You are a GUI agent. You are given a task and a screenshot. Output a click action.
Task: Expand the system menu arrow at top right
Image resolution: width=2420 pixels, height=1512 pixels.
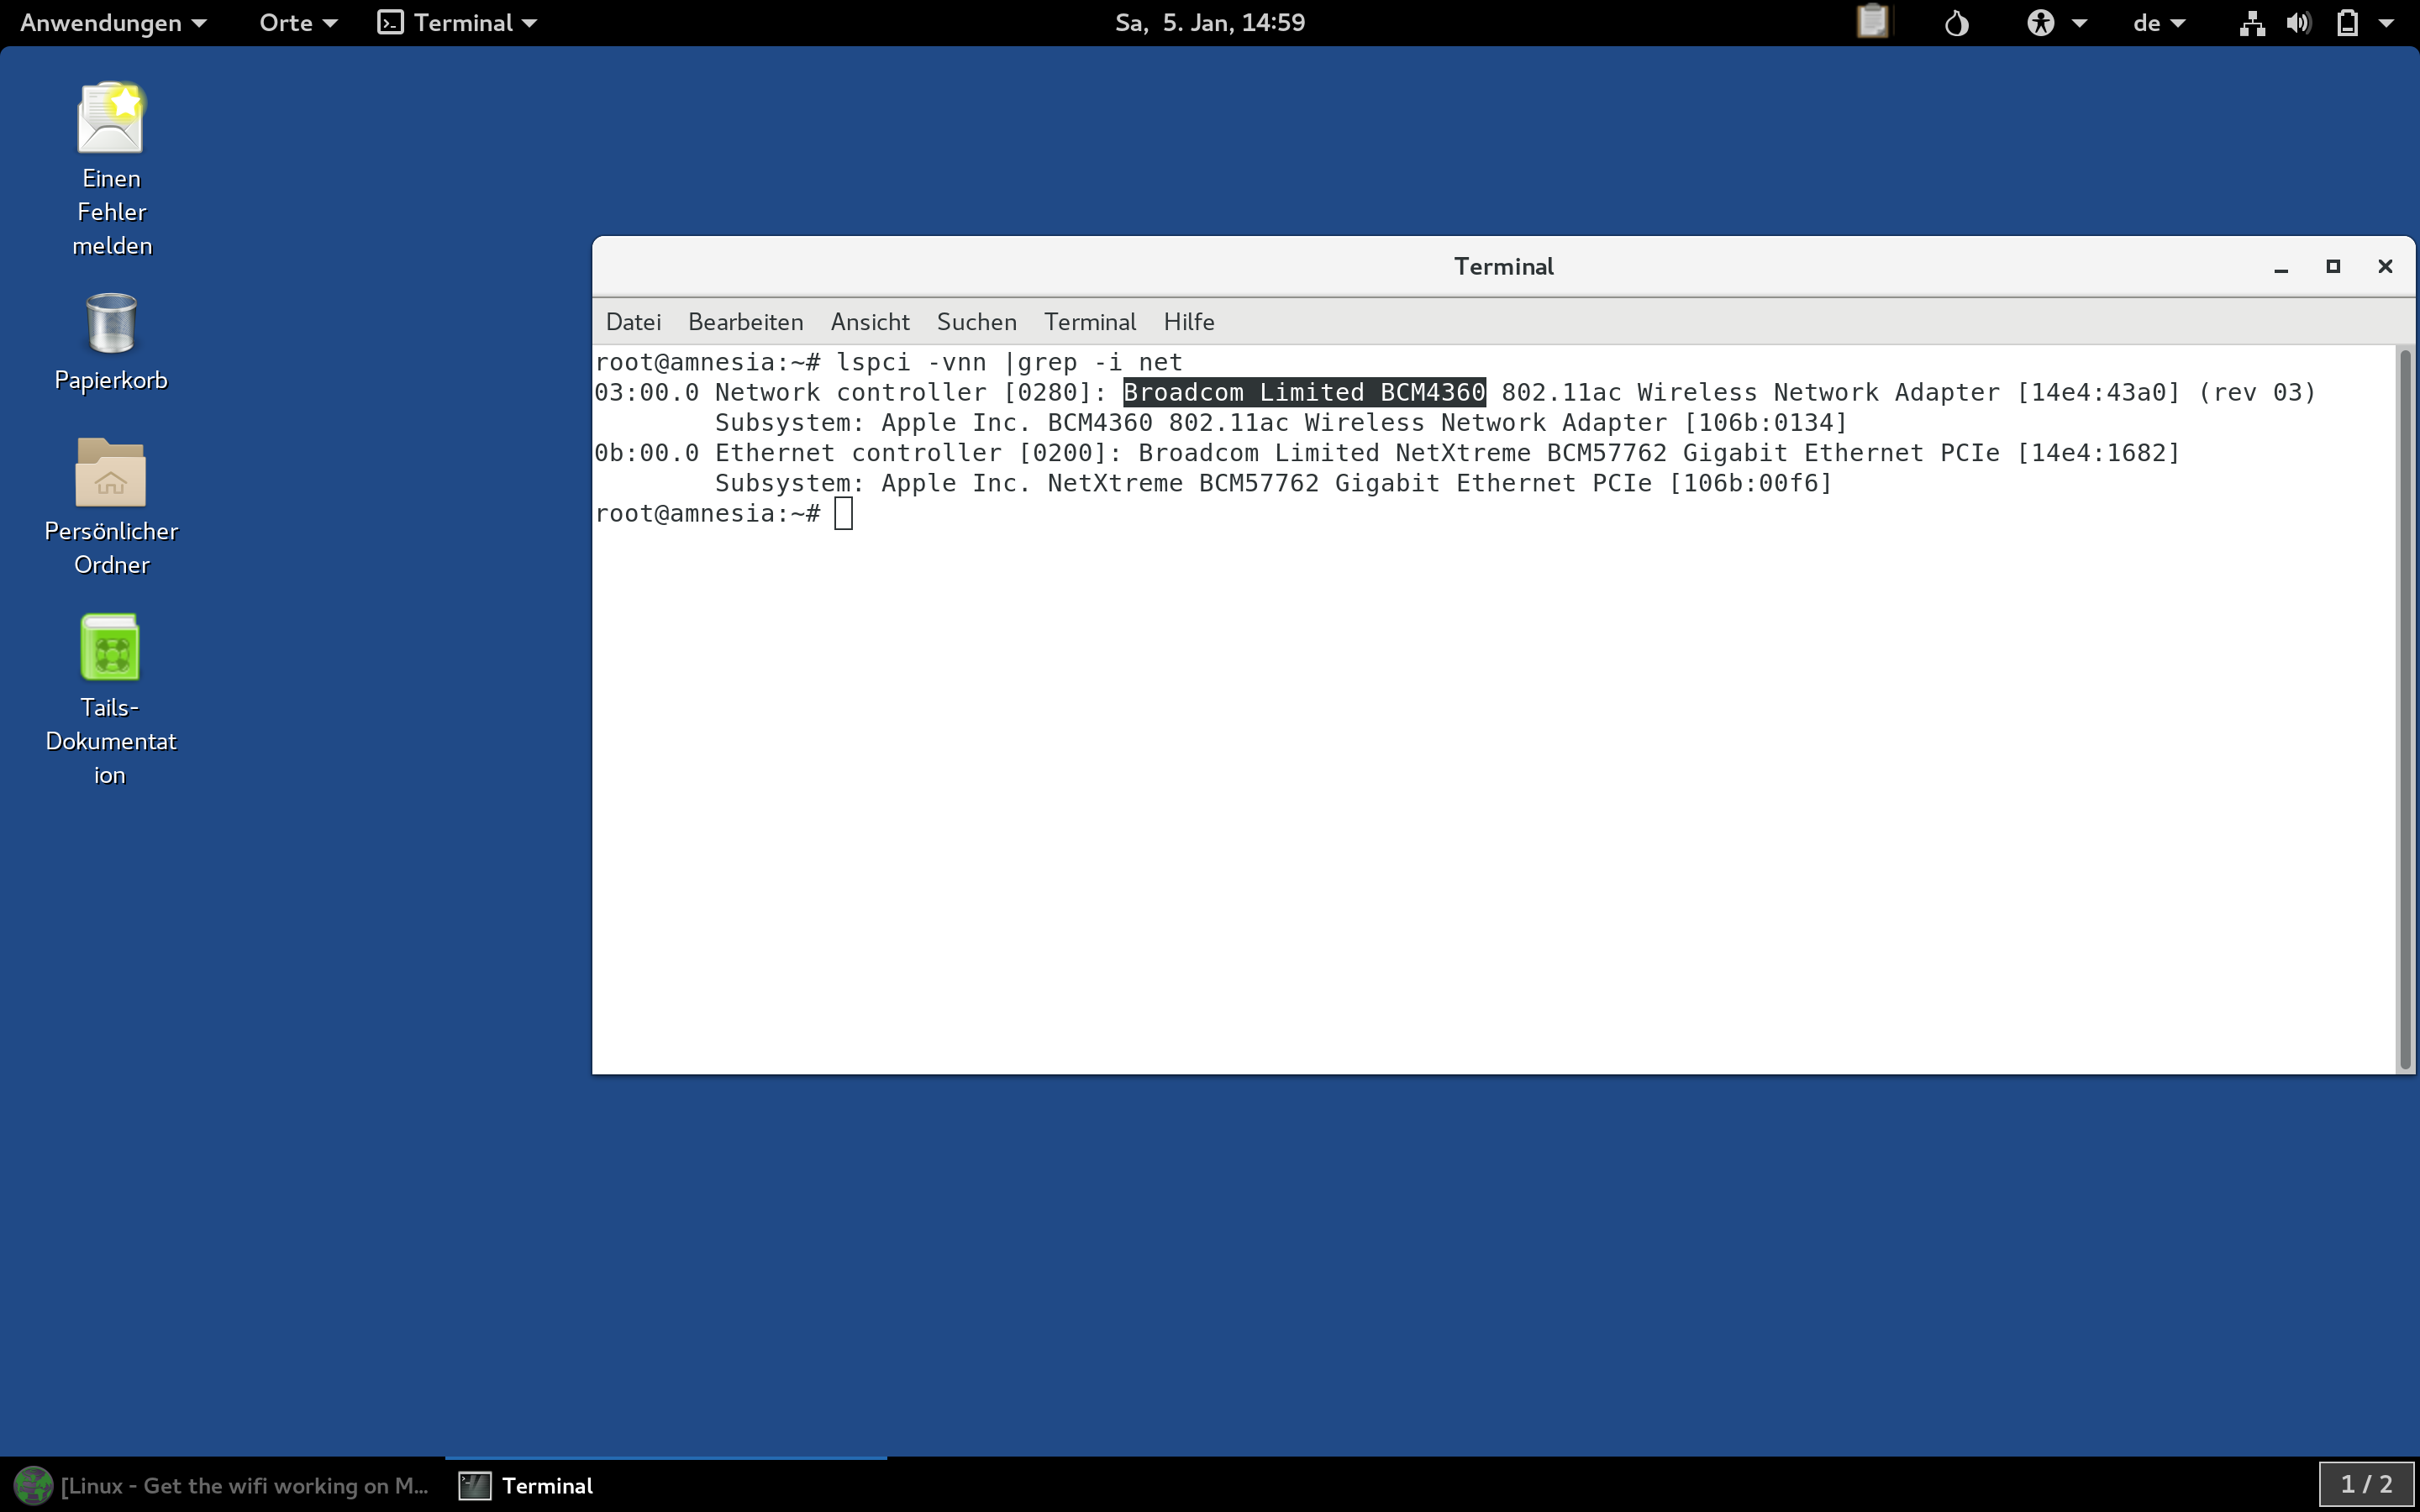(2386, 23)
